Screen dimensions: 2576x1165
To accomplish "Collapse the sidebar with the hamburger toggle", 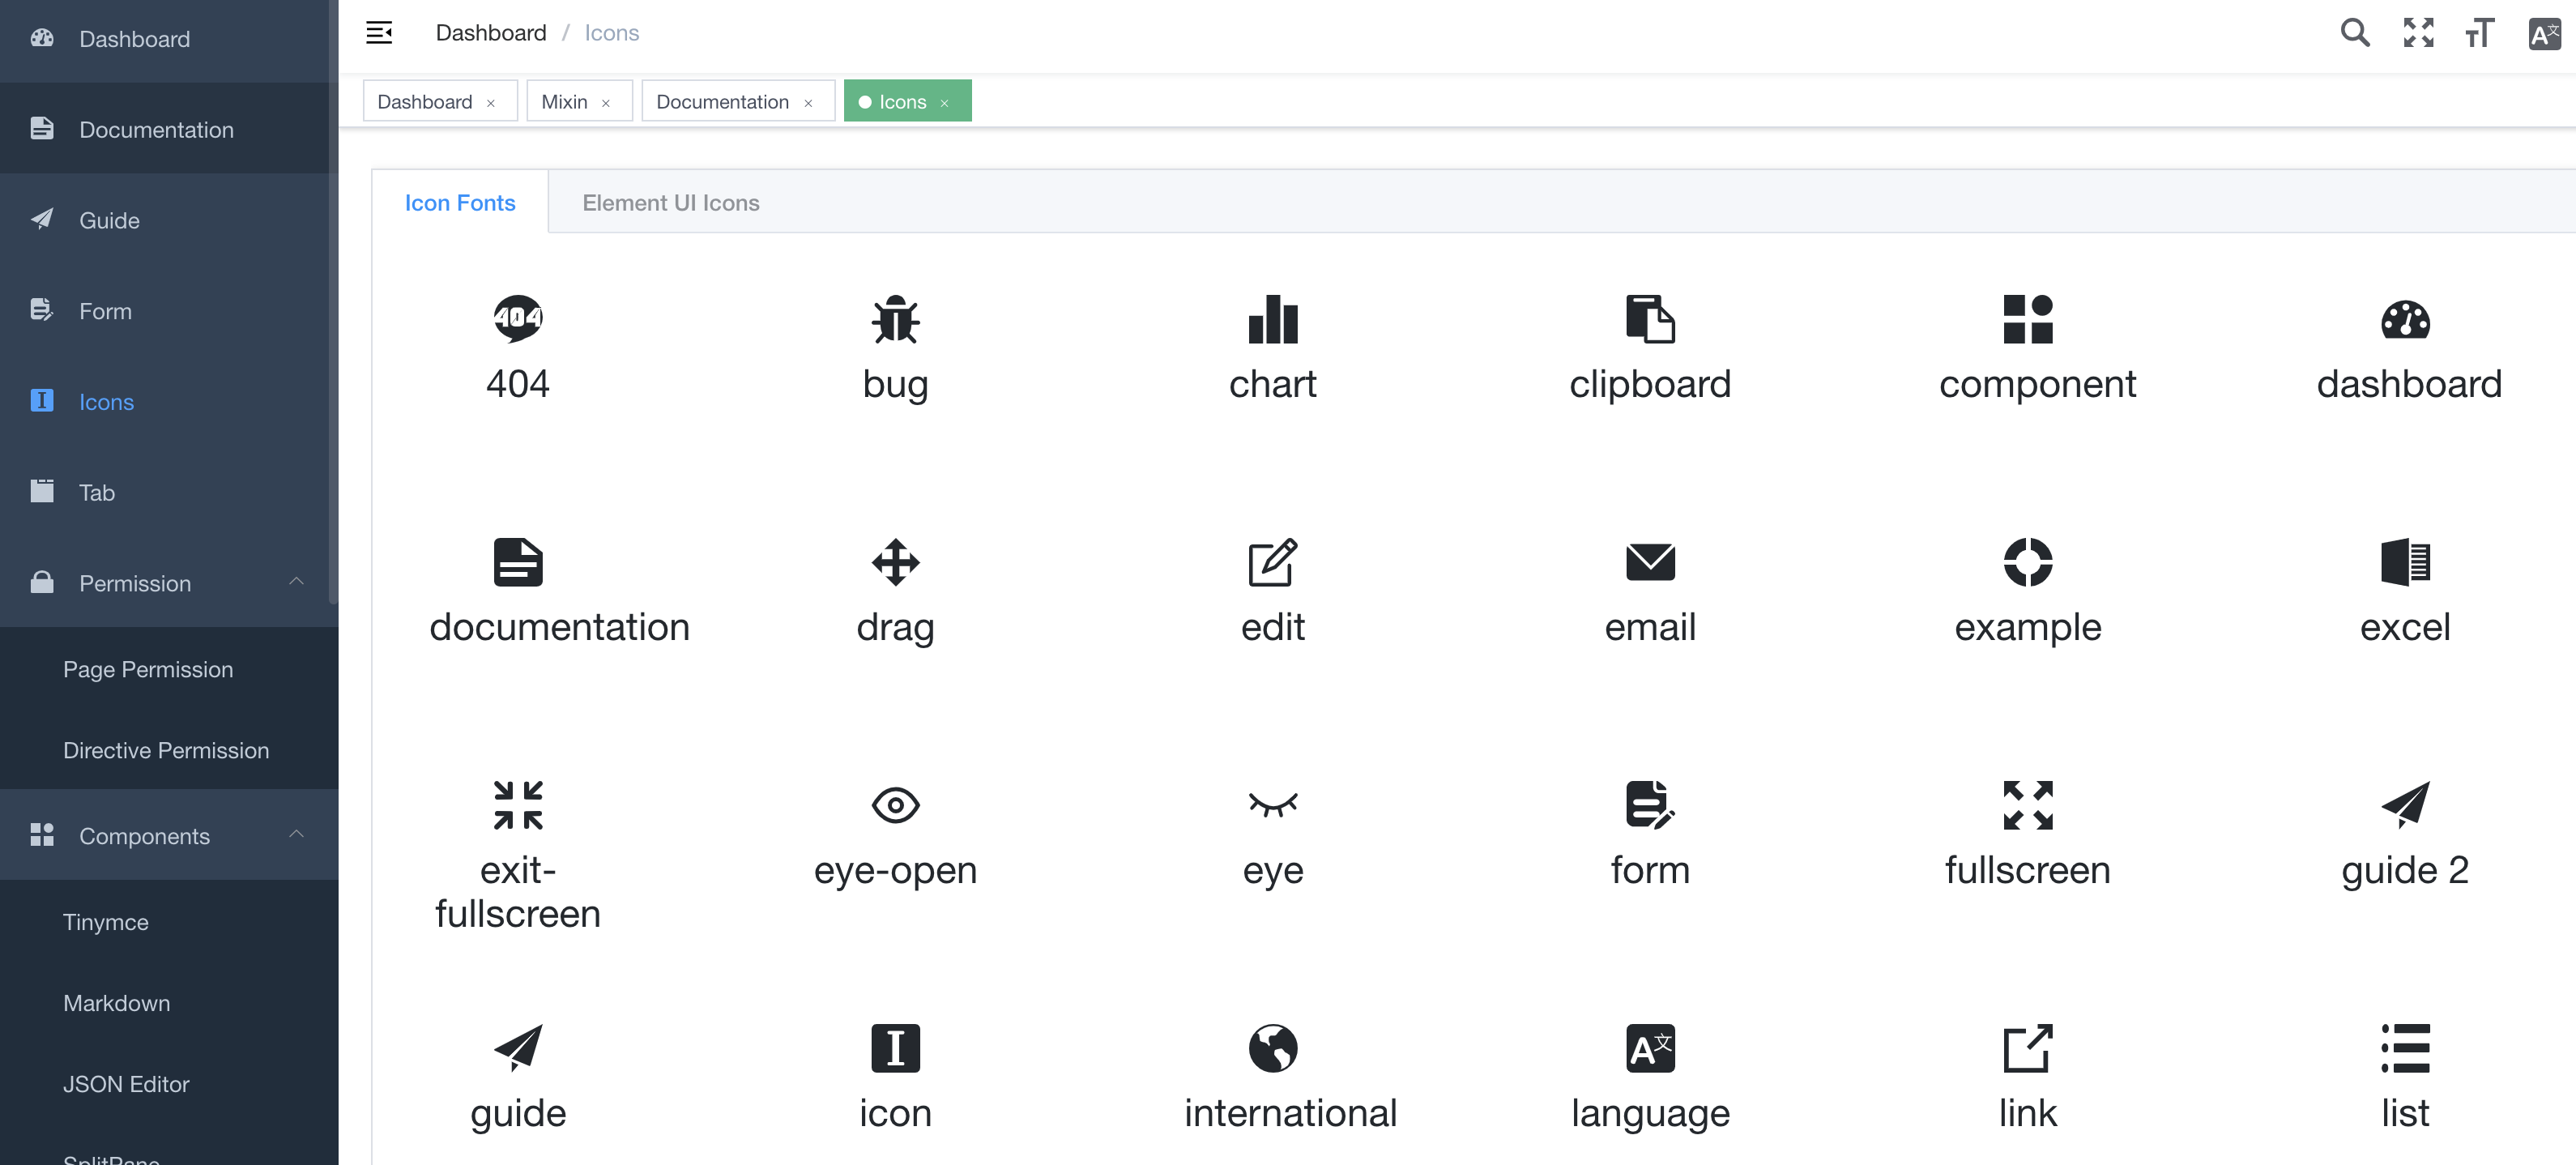I will 379,32.
